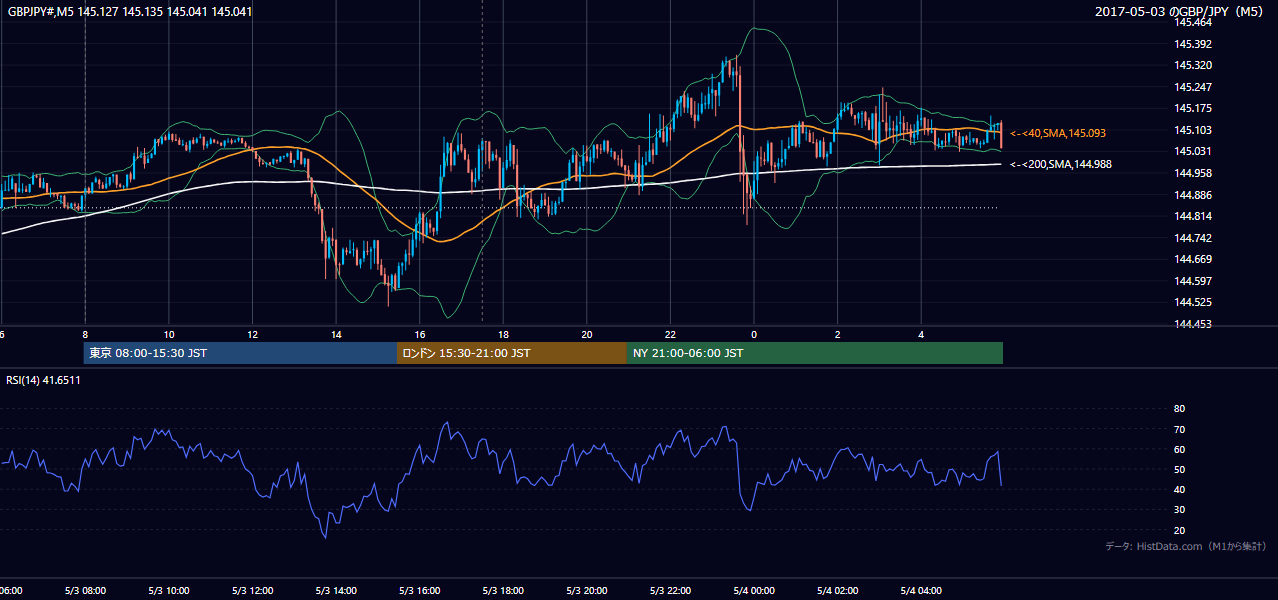The width and height of the screenshot is (1278, 600).
Task: Click RSI level 80 on the axis
Action: point(1179,409)
